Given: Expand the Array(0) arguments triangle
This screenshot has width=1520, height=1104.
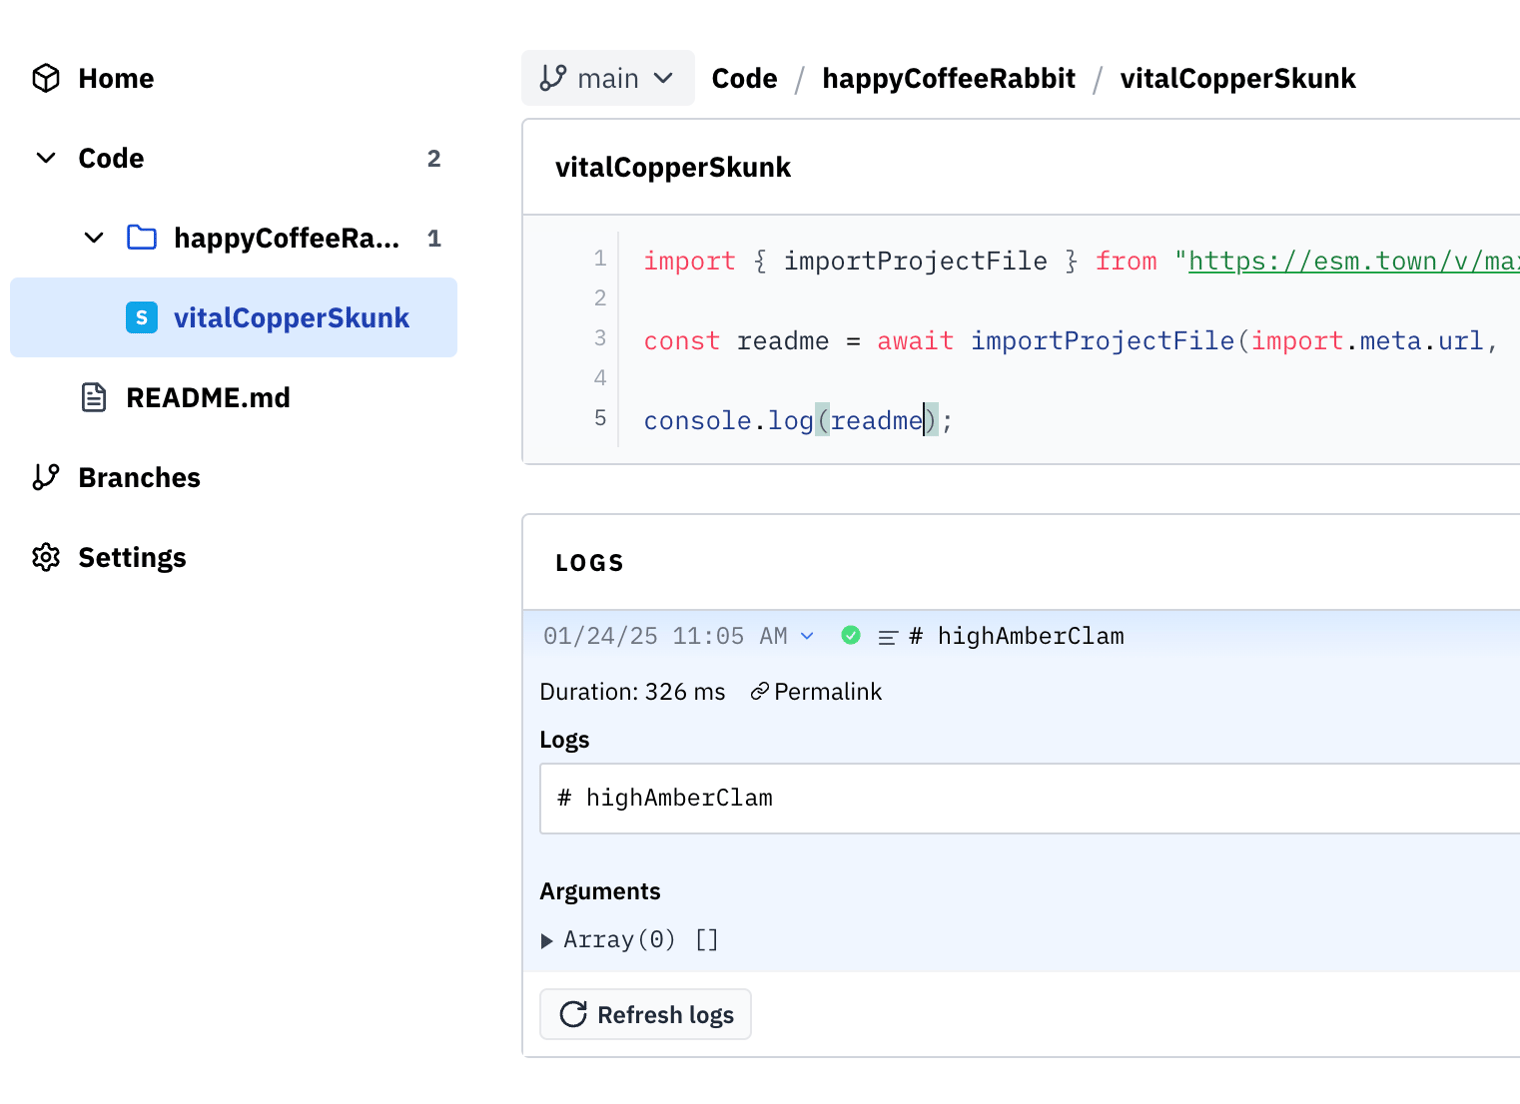Looking at the screenshot, I should [547, 941].
